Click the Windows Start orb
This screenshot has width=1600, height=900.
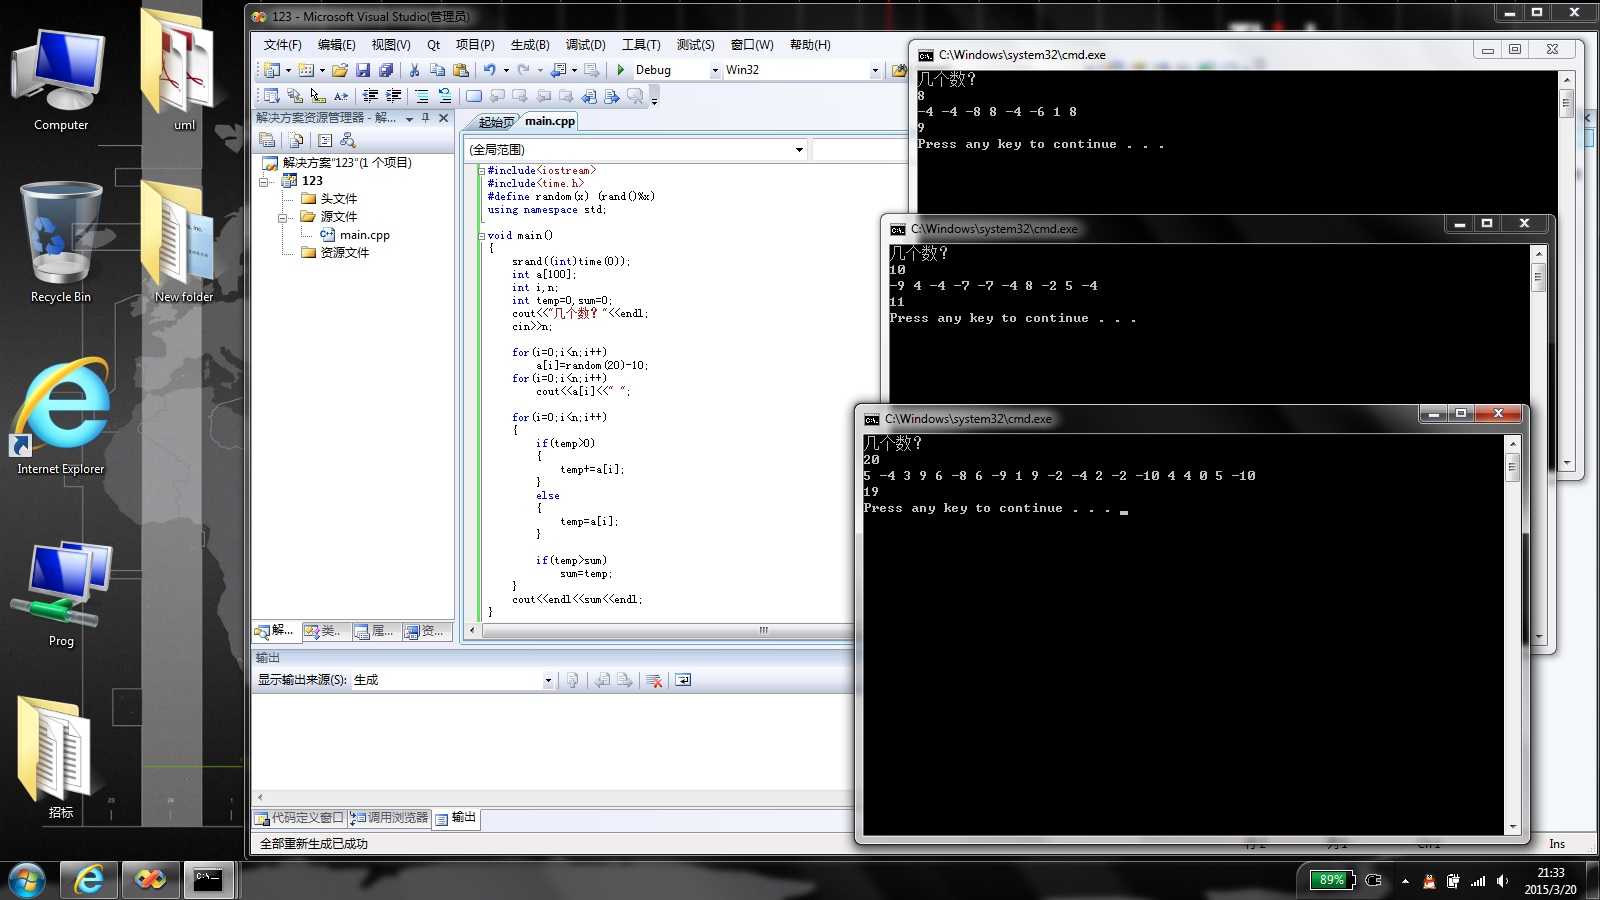pos(26,880)
